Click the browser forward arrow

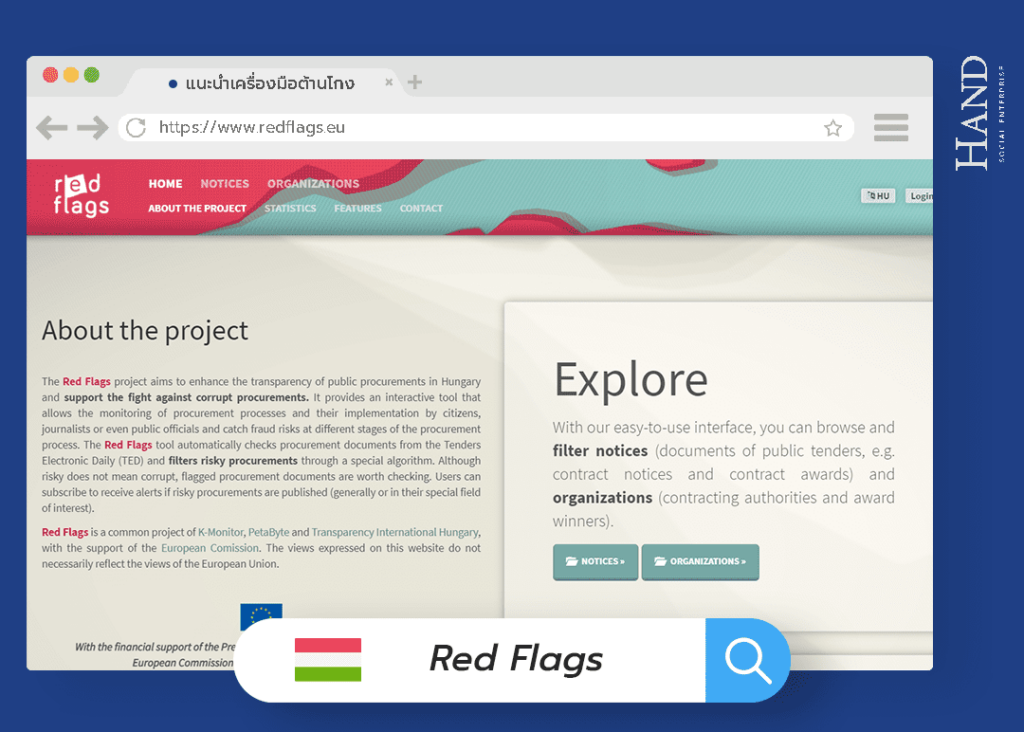coord(92,127)
